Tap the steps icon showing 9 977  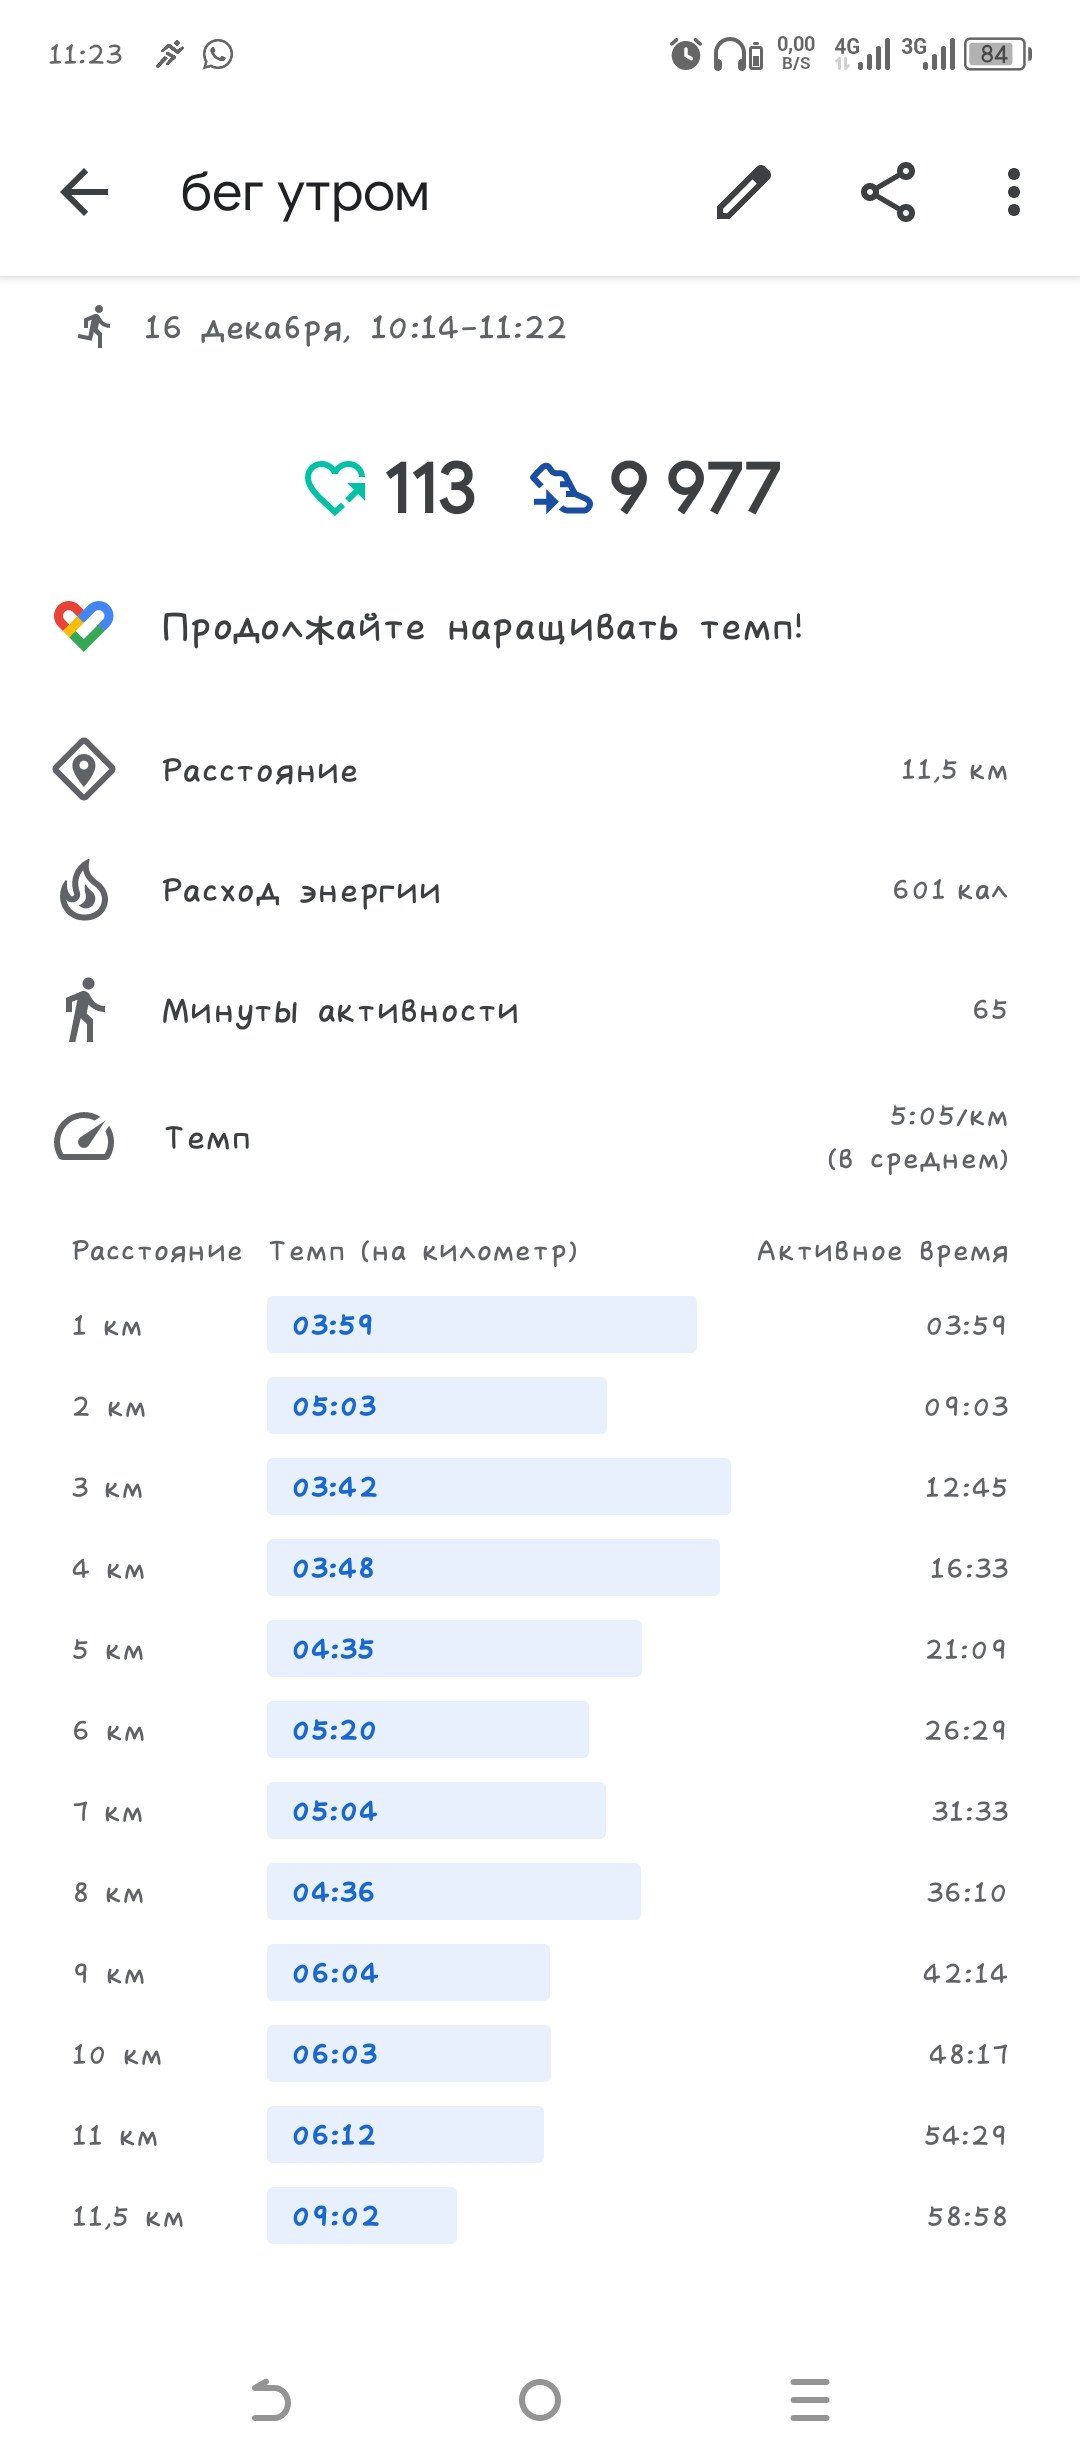pos(561,488)
